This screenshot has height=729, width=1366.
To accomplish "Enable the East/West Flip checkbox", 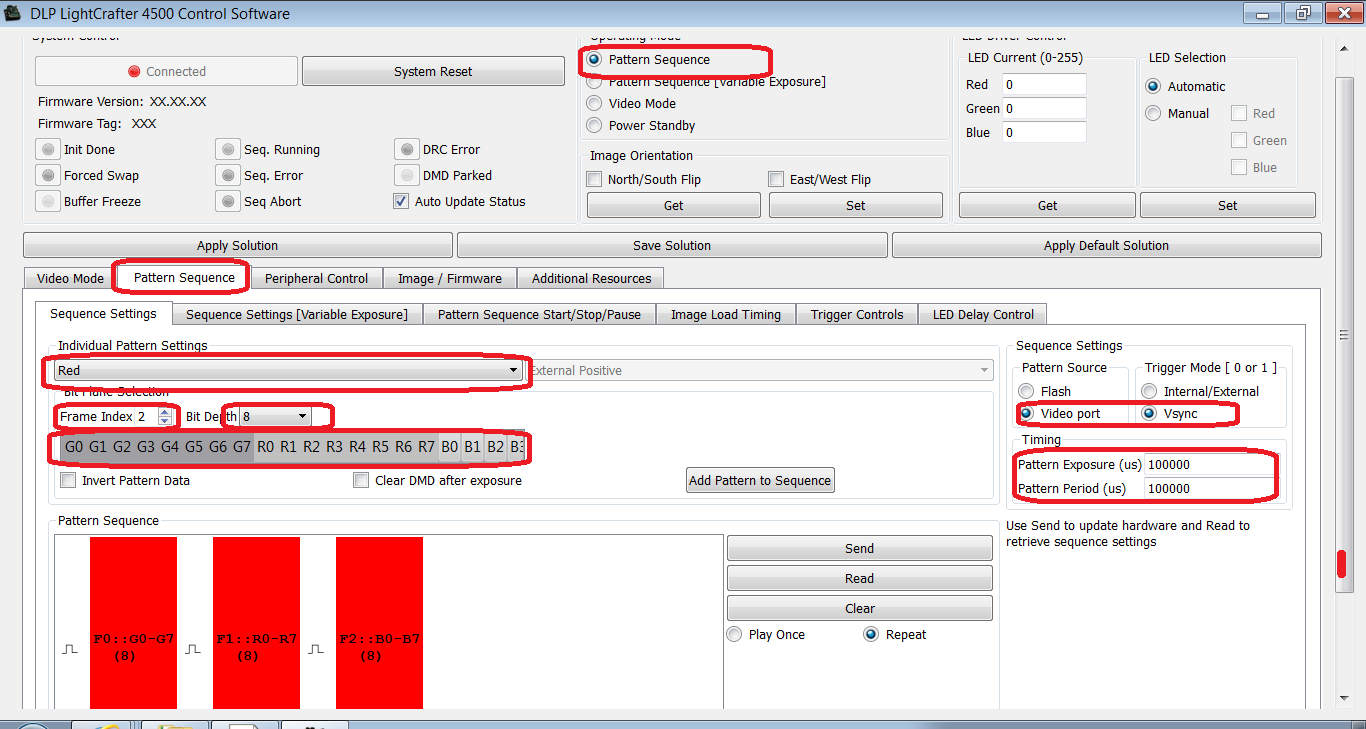I will 776,180.
